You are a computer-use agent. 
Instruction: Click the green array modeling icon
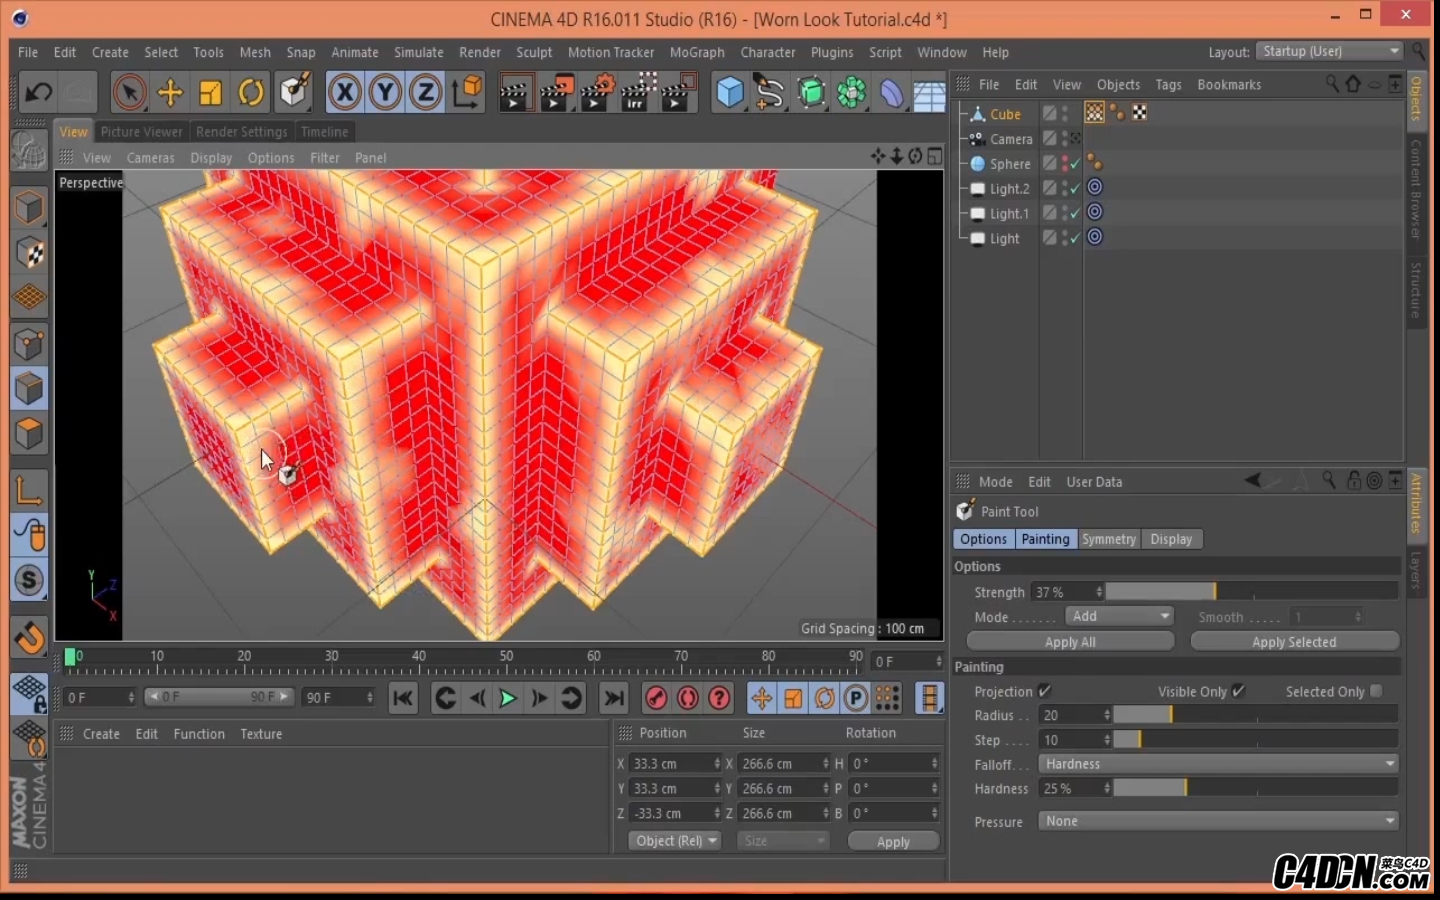tap(851, 93)
